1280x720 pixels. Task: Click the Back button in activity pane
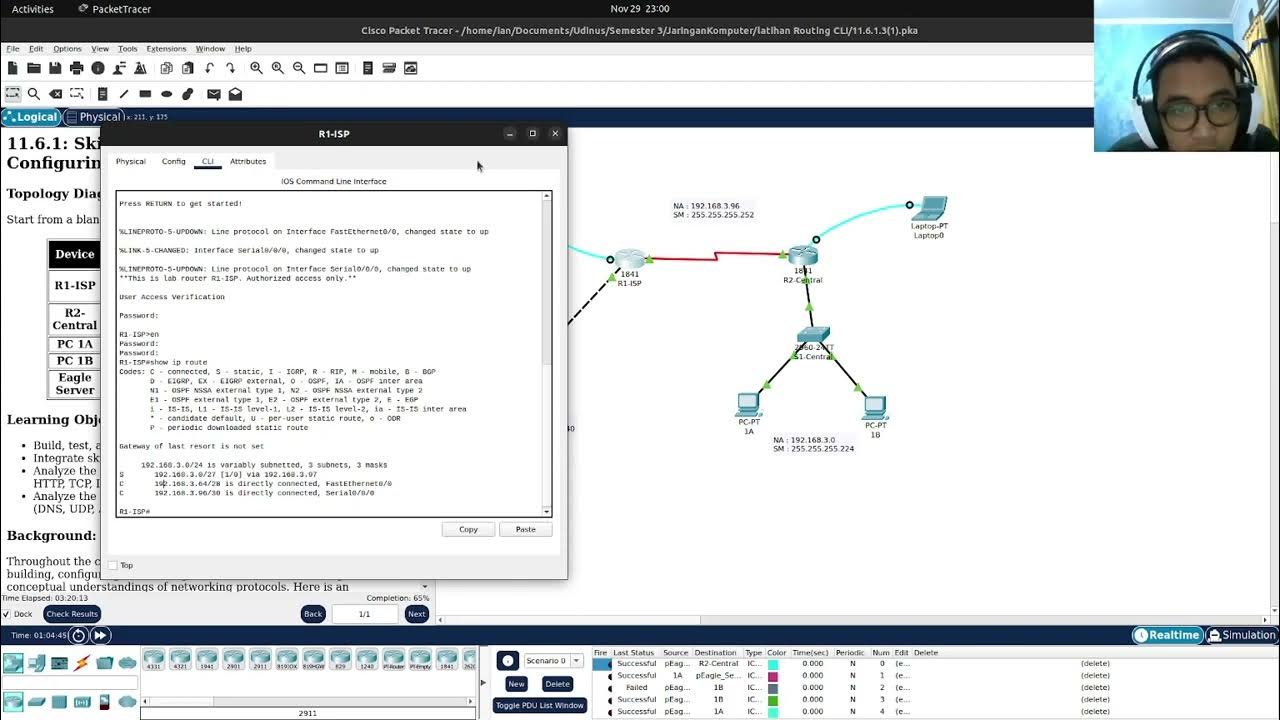(x=313, y=614)
